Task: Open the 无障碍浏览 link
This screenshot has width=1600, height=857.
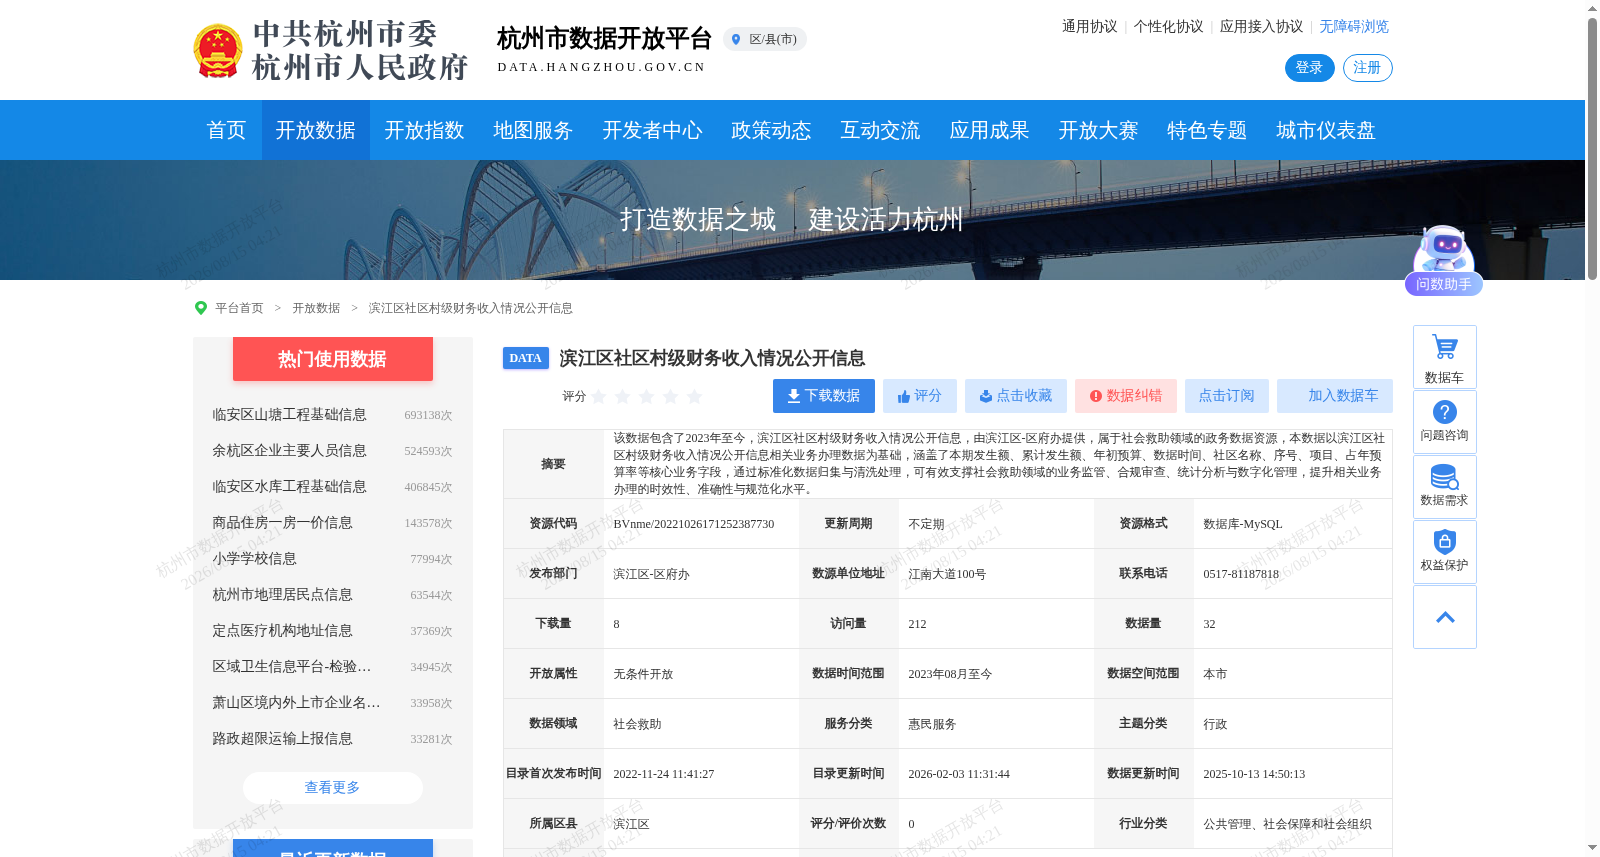Action: click(x=1354, y=27)
